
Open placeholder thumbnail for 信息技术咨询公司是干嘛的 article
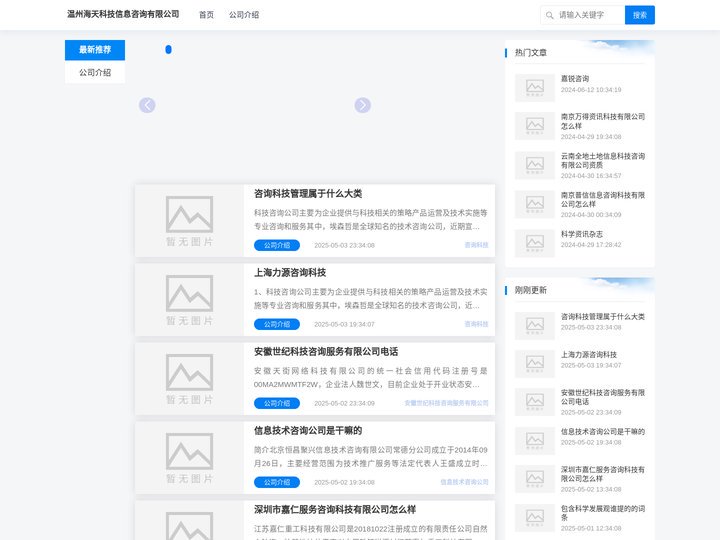click(189, 458)
